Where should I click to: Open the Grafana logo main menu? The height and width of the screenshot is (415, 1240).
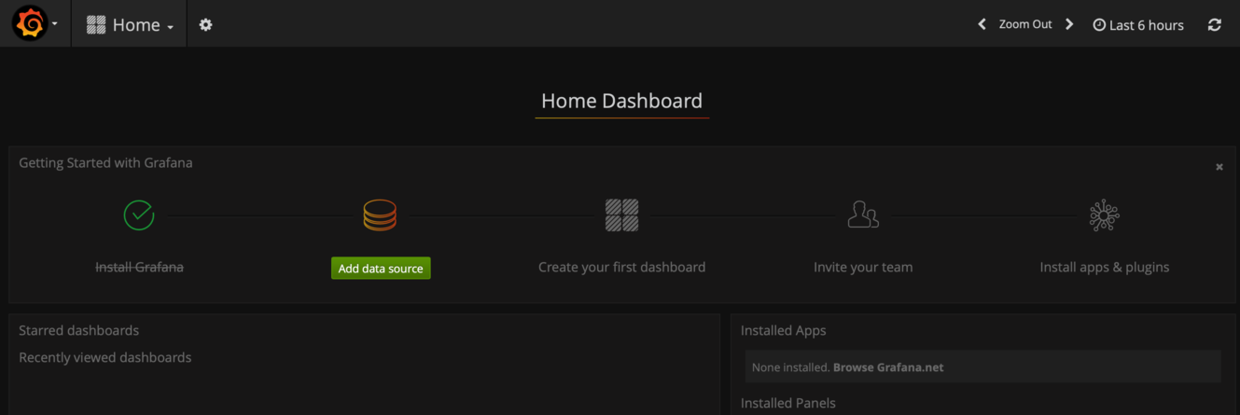pyautogui.click(x=30, y=24)
